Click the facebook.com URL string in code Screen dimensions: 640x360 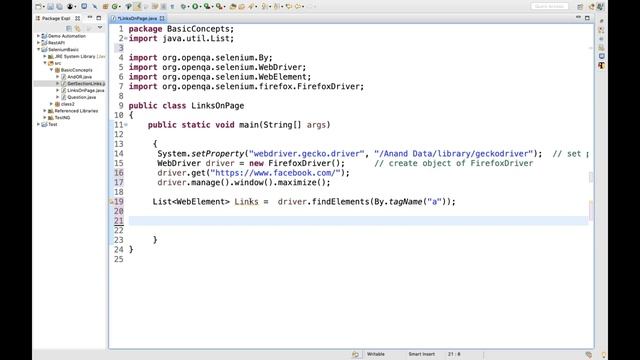(275, 173)
